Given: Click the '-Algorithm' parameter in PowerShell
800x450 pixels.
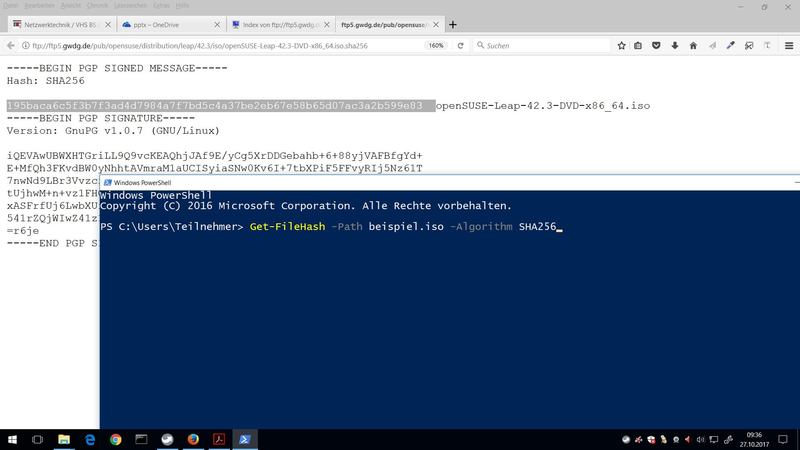Looking at the screenshot, I should pyautogui.click(x=481, y=227).
